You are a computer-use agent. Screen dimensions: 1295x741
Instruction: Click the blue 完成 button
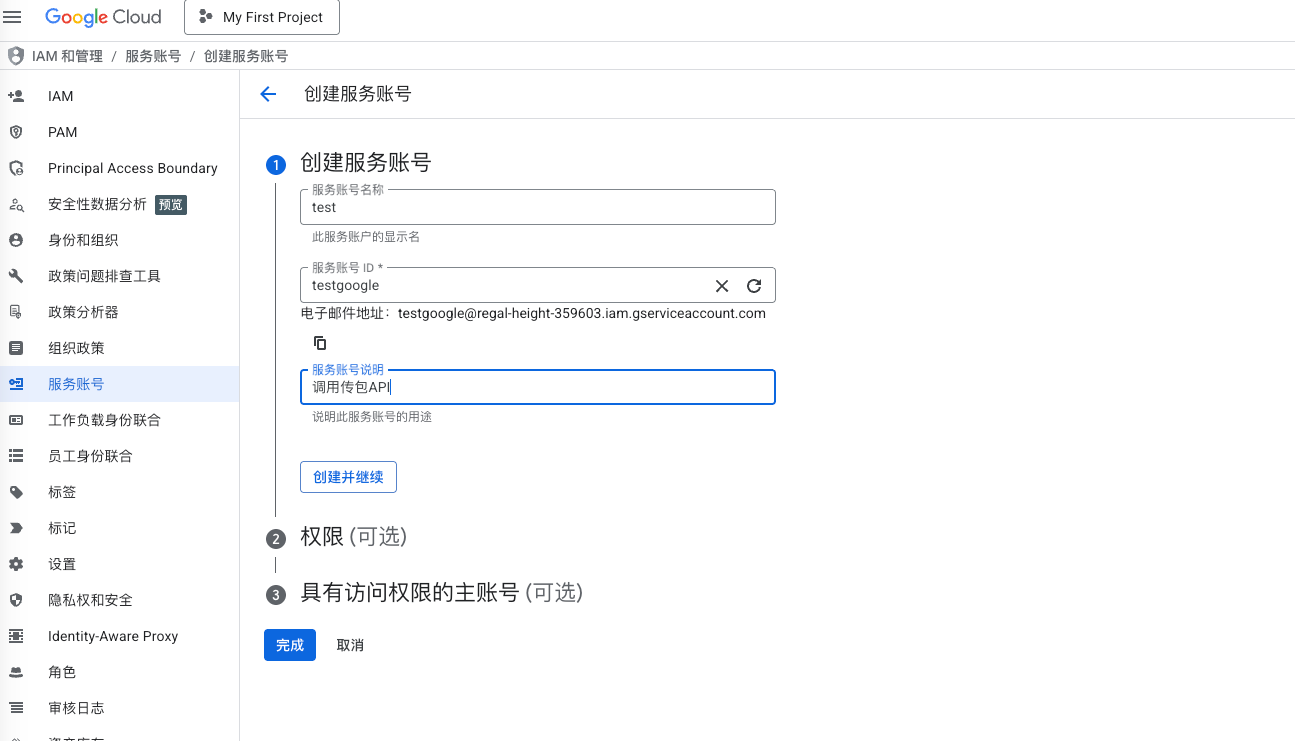point(290,645)
